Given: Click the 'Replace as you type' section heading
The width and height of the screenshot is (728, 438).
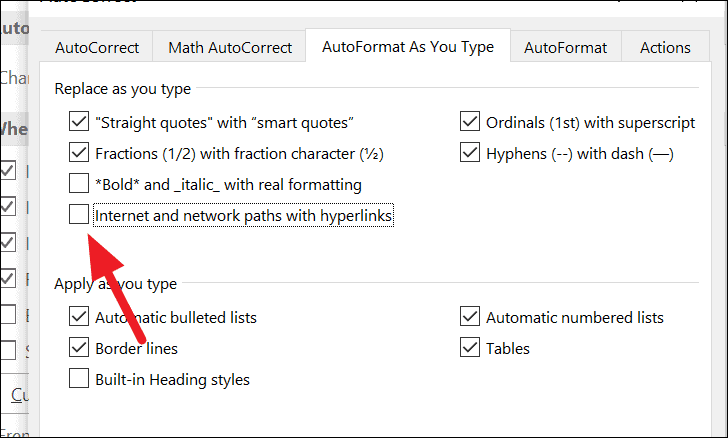Looking at the screenshot, I should pos(123,89).
